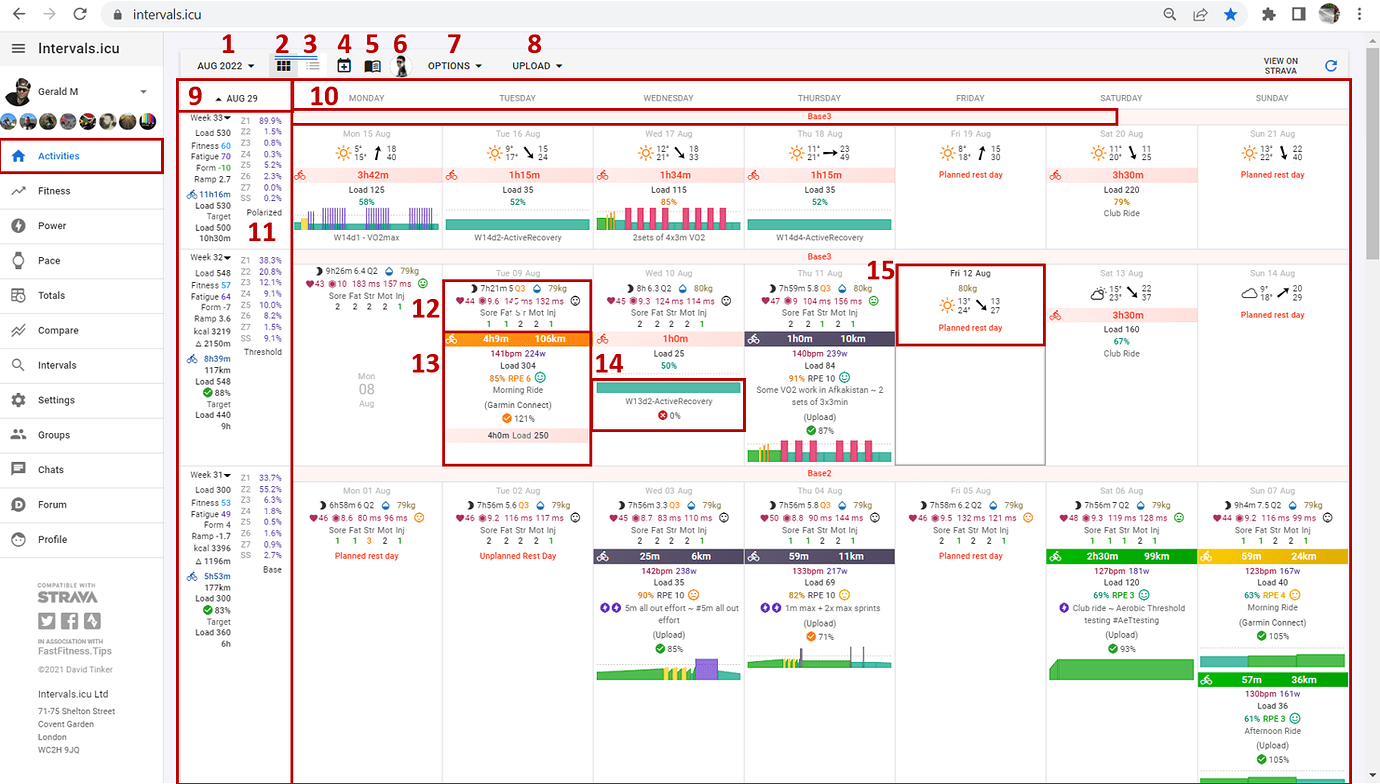Open the AUG 2022 month dropdown

tap(223, 64)
